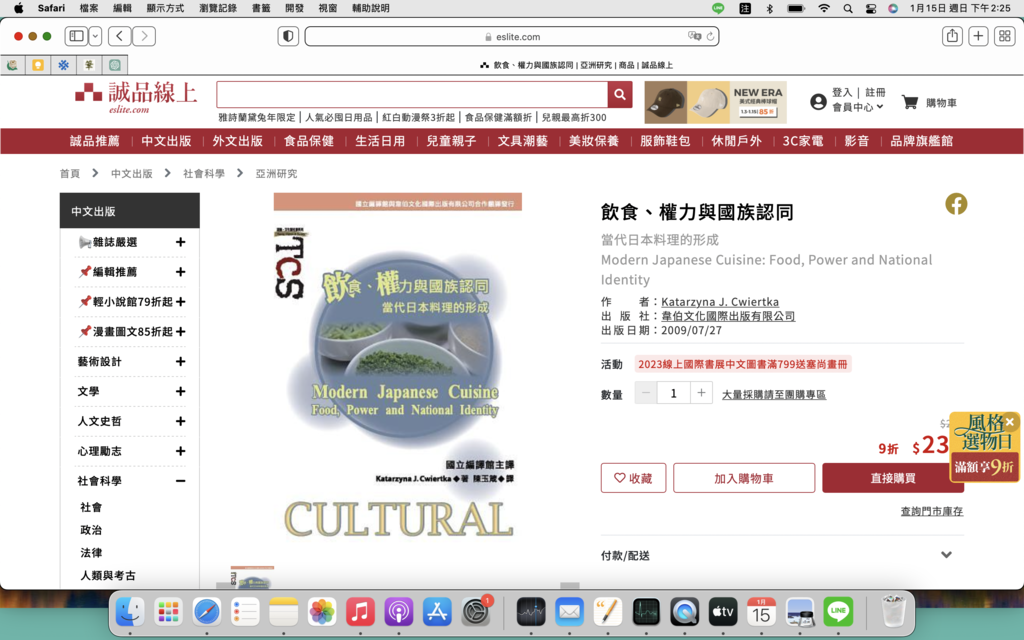Image resolution: width=1024 pixels, height=640 pixels.
Task: Open 3C家電 nav menu
Action: [x=803, y=141]
